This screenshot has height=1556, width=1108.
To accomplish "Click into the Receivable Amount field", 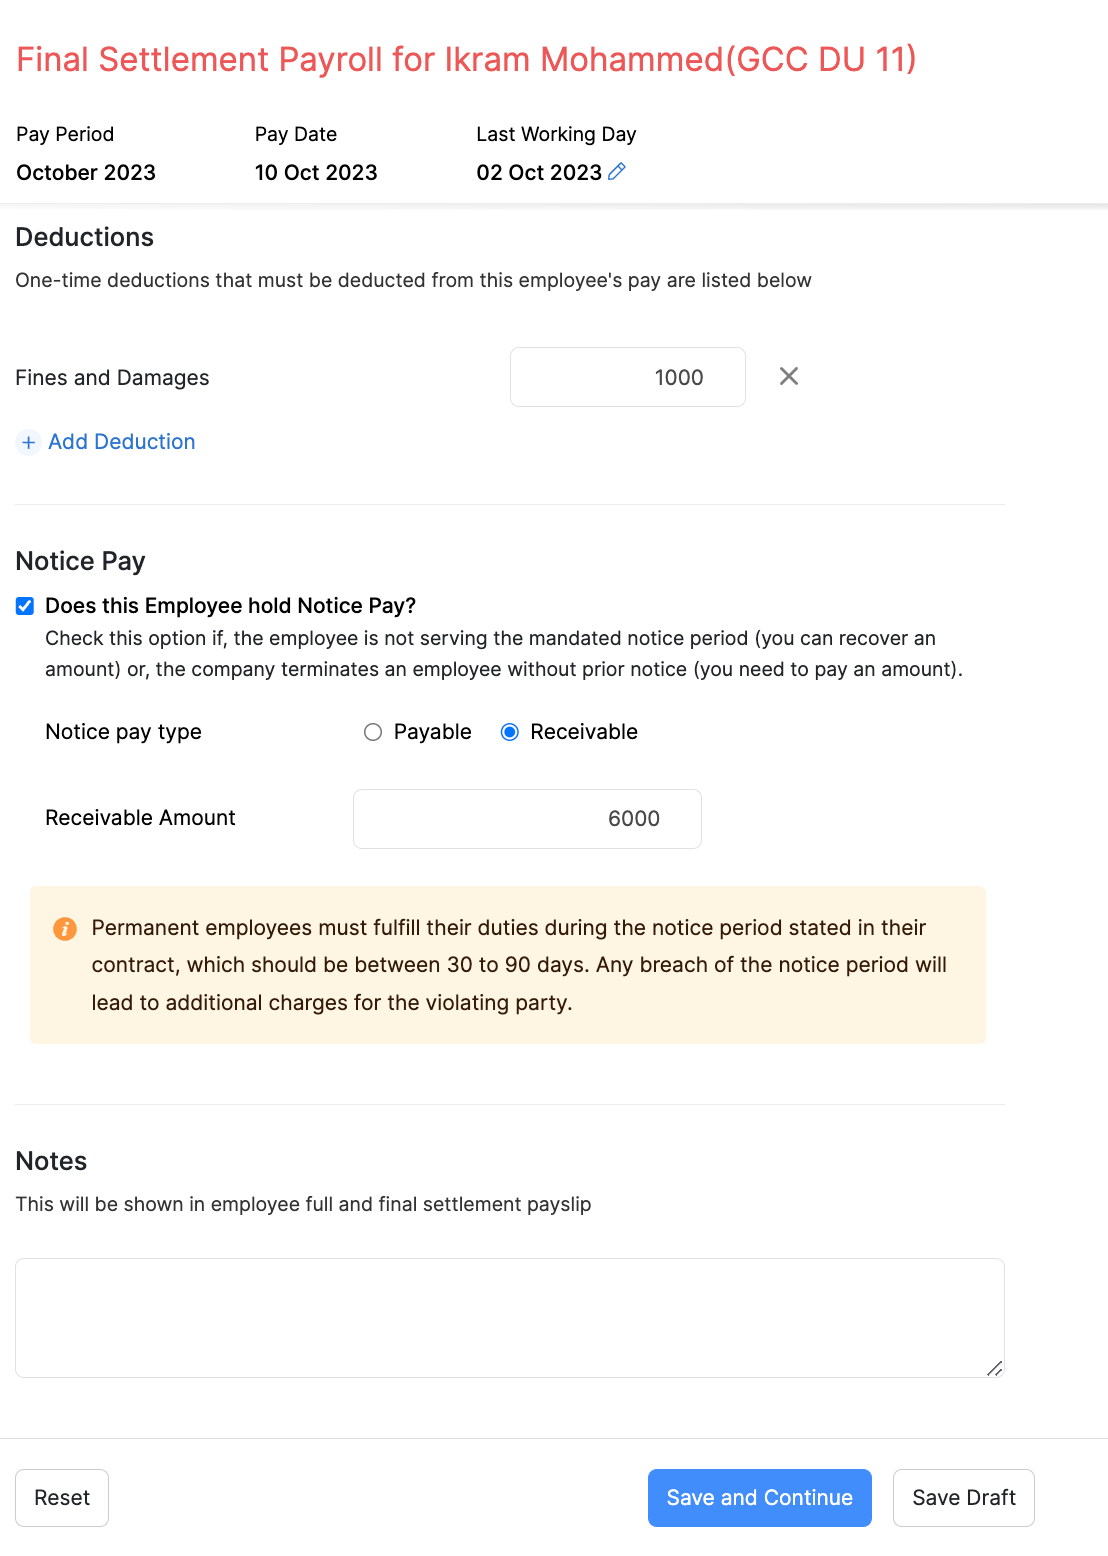I will 527,819.
